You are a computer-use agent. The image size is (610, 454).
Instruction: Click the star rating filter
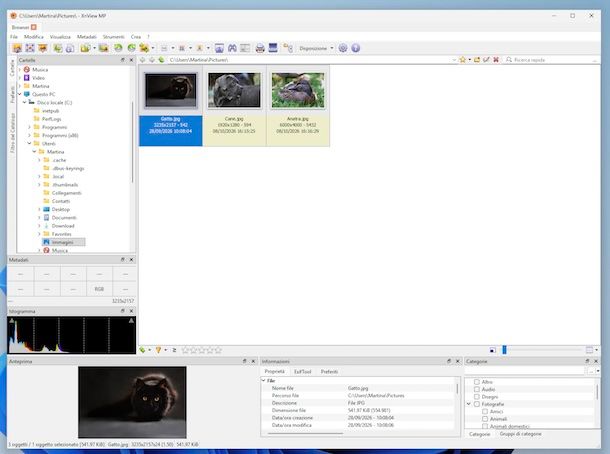(202, 350)
